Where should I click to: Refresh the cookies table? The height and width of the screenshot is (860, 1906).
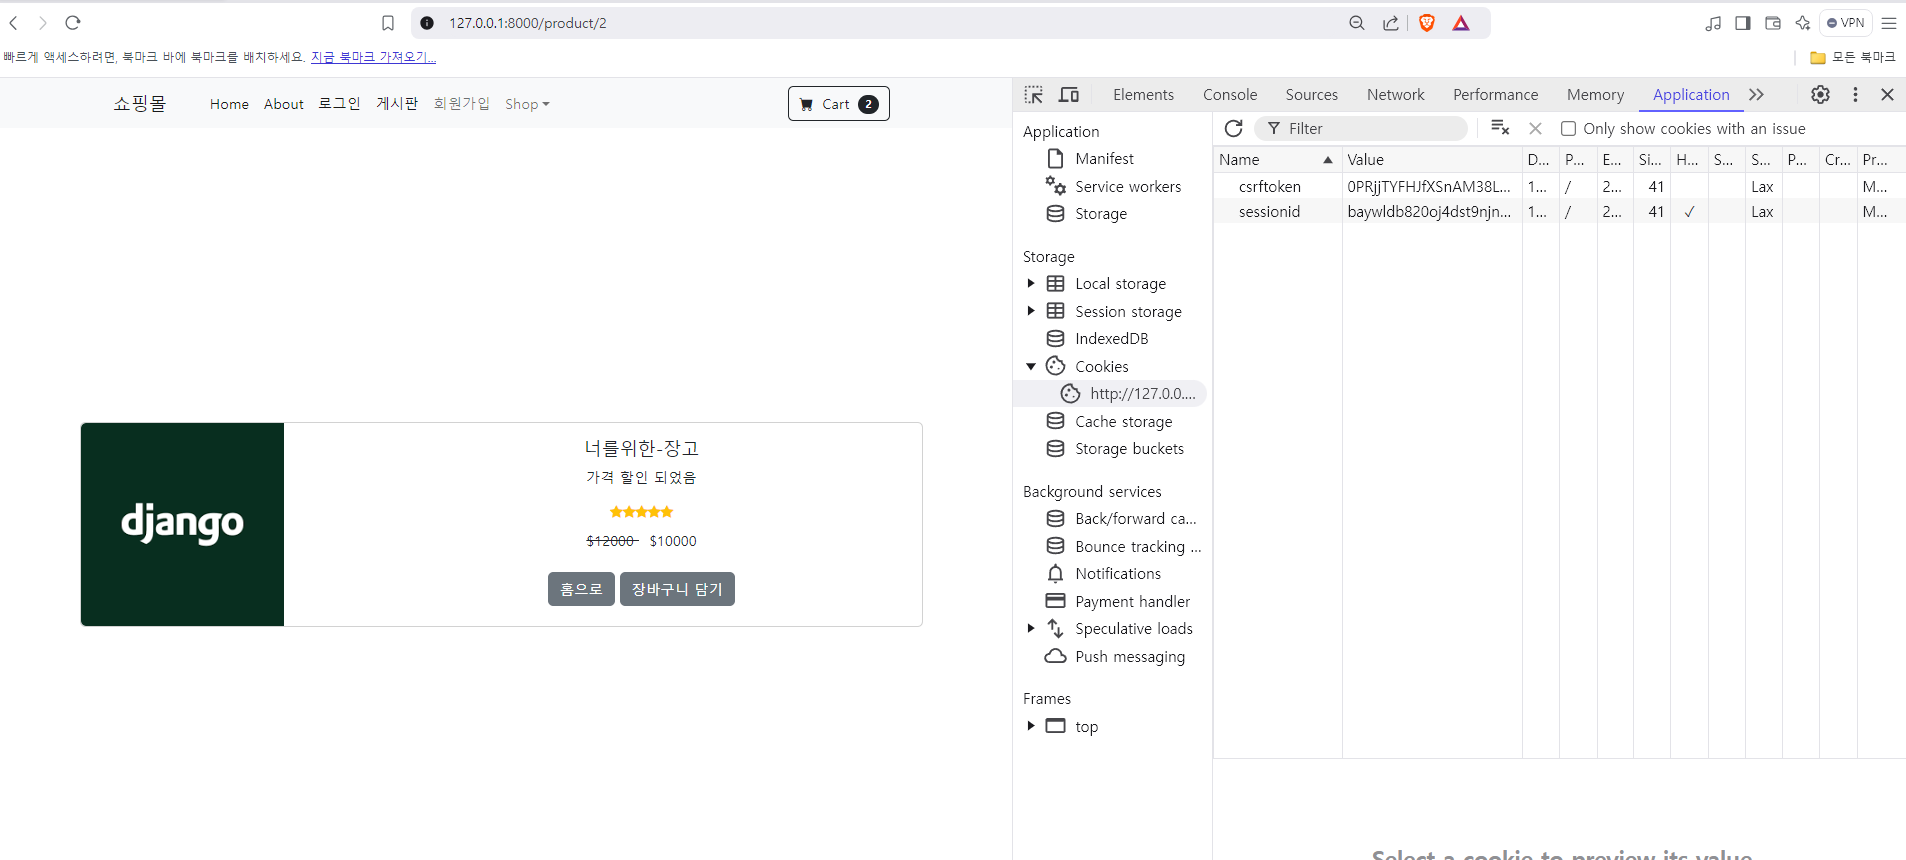(1234, 128)
